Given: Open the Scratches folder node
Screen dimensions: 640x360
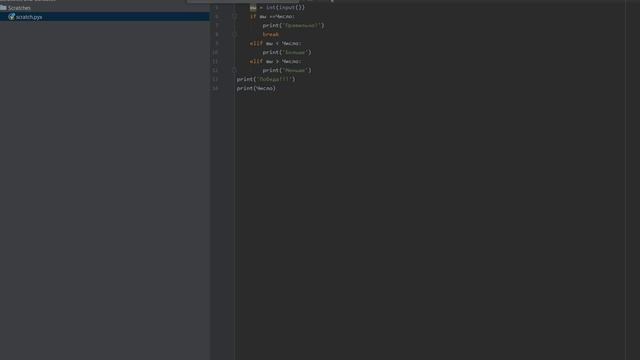Looking at the screenshot, I should pyautogui.click(x=19, y=8).
